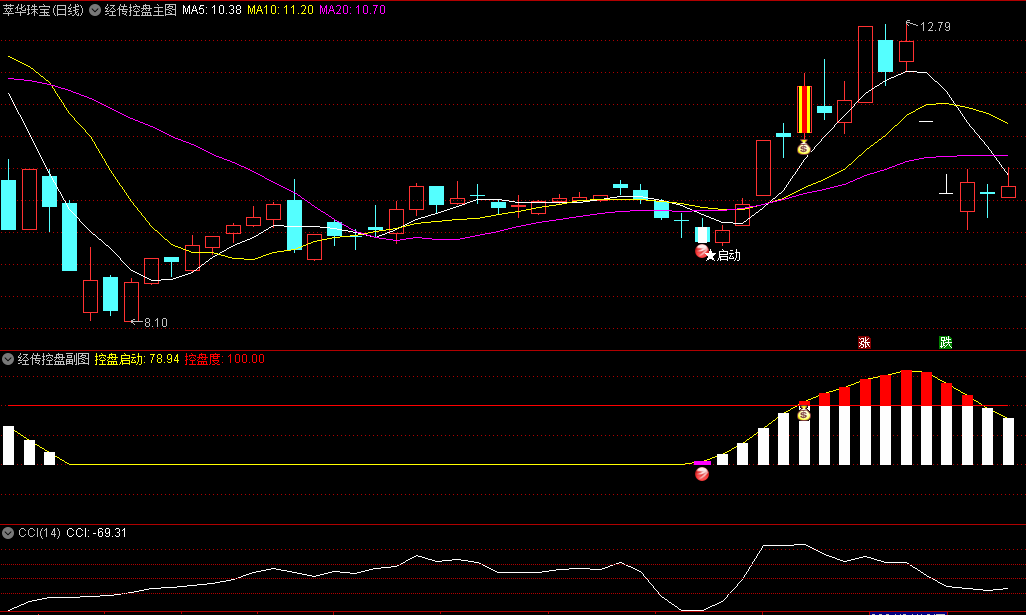Click the green 跌 tag
Screen dimensions: 1026x615
946,342
